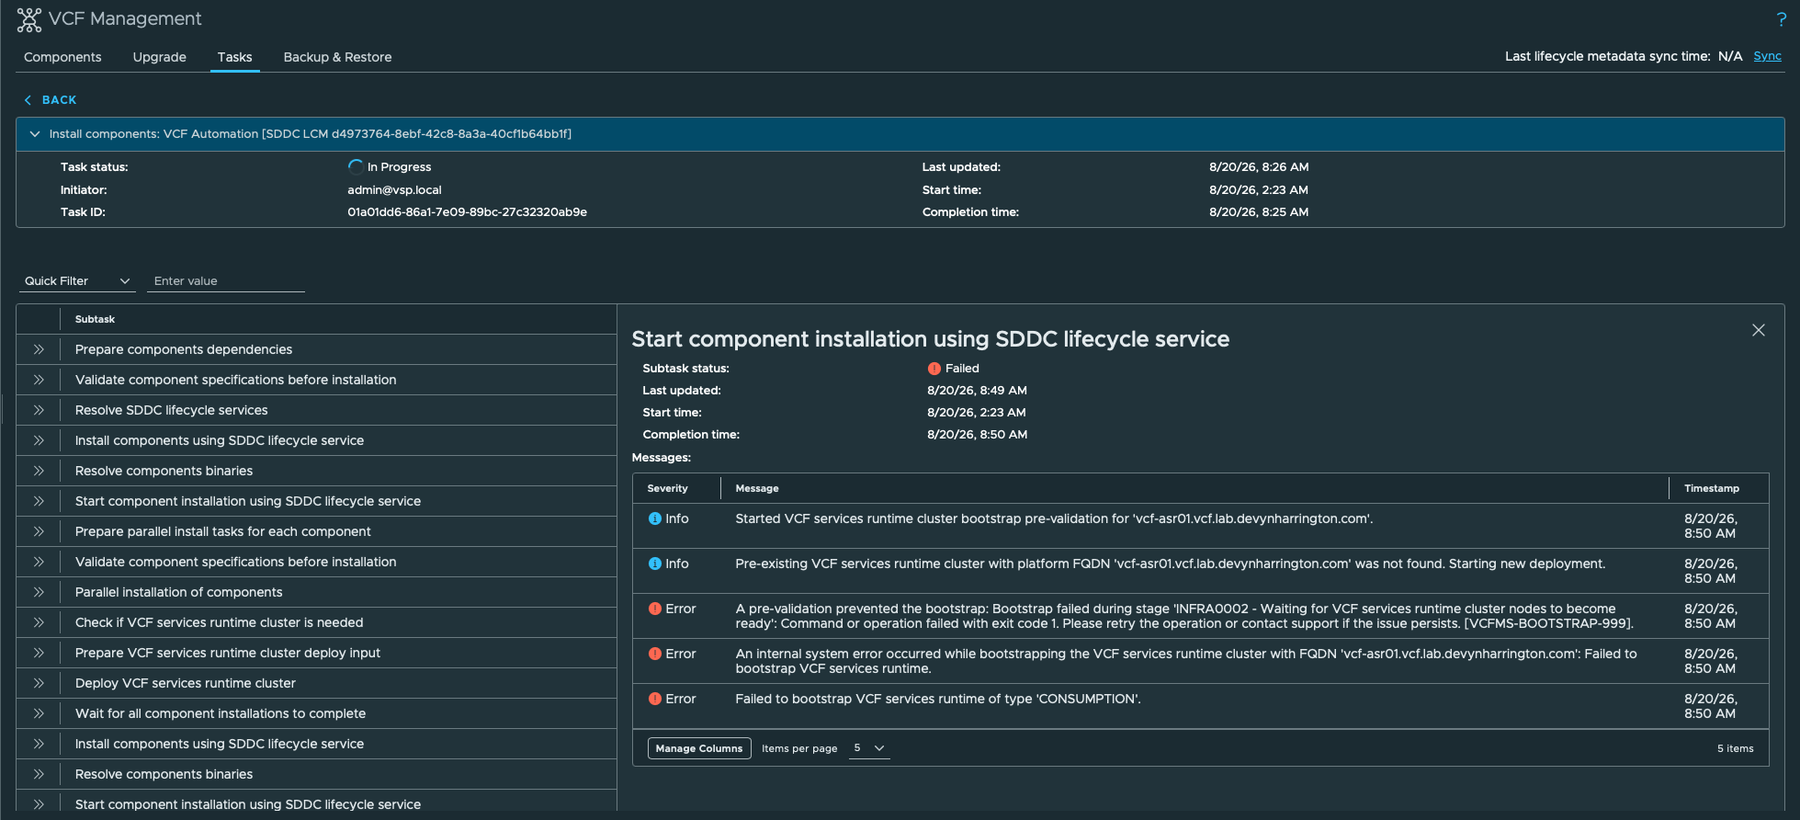Expand 'Deploy VCF services runtime cluster' subtask
Viewport: 1800px width, 820px height.
click(x=38, y=683)
